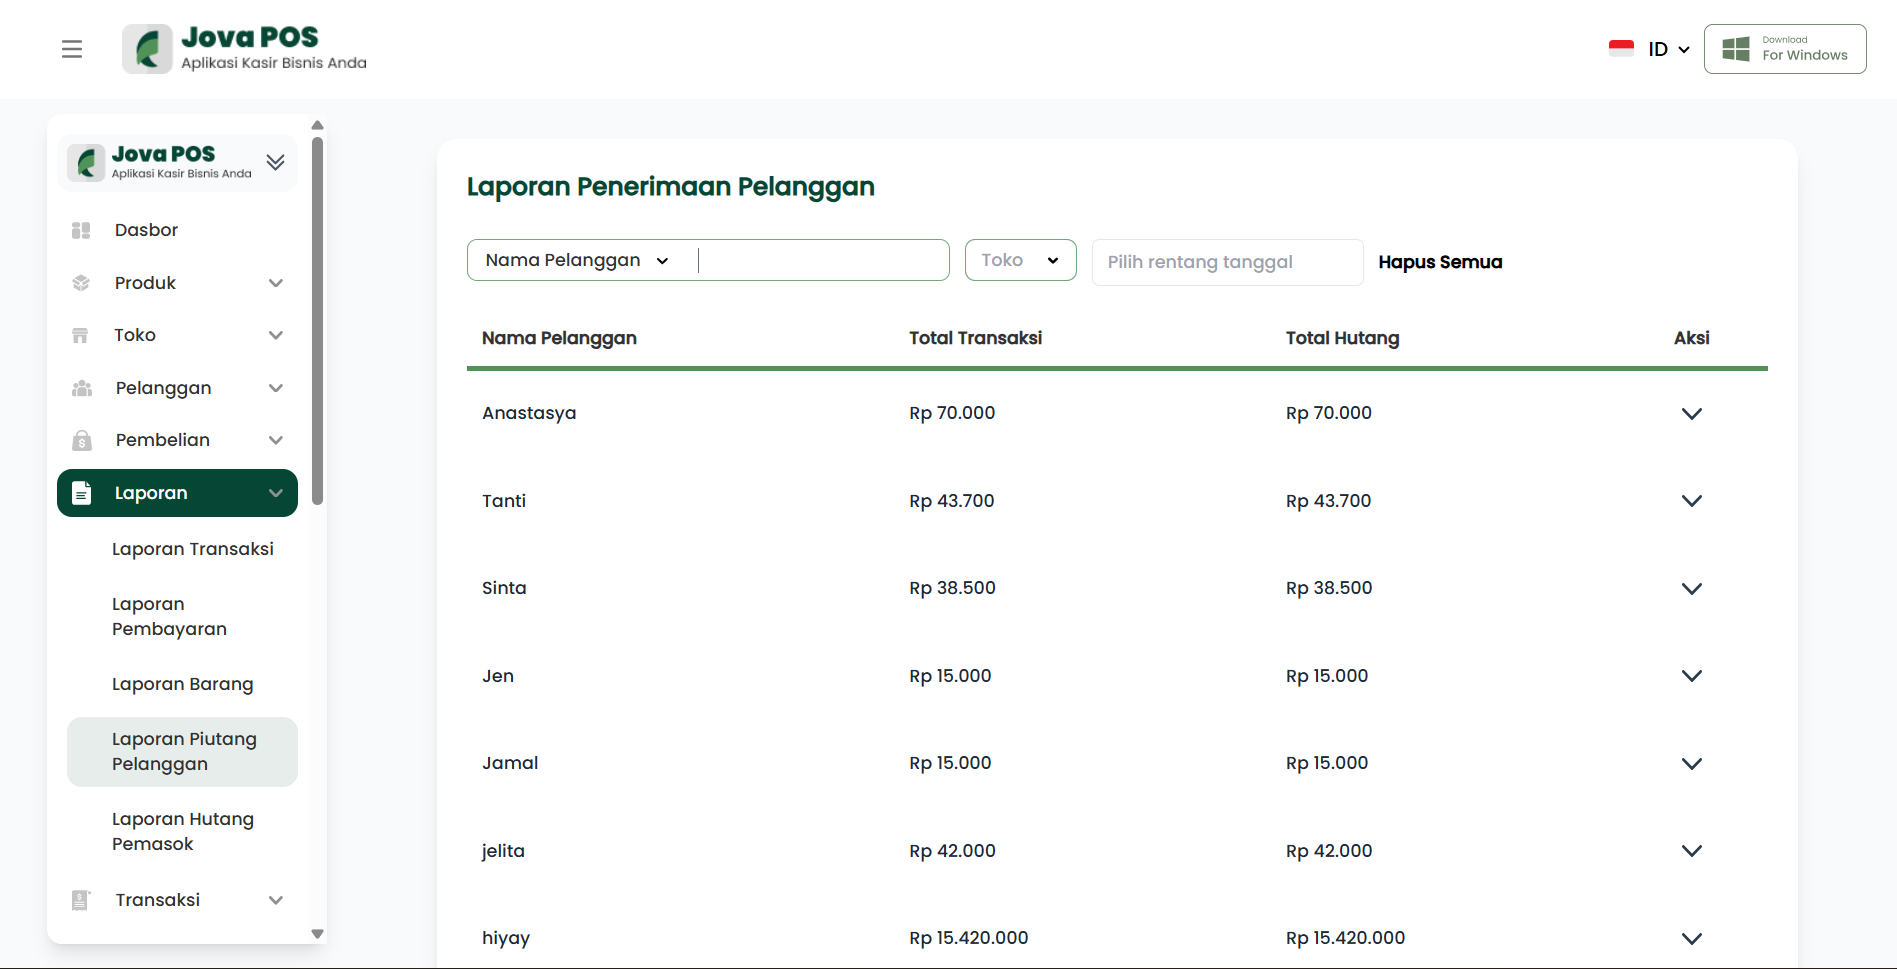
Task: Open the Toko filter dropdown
Action: pyautogui.click(x=1020, y=260)
